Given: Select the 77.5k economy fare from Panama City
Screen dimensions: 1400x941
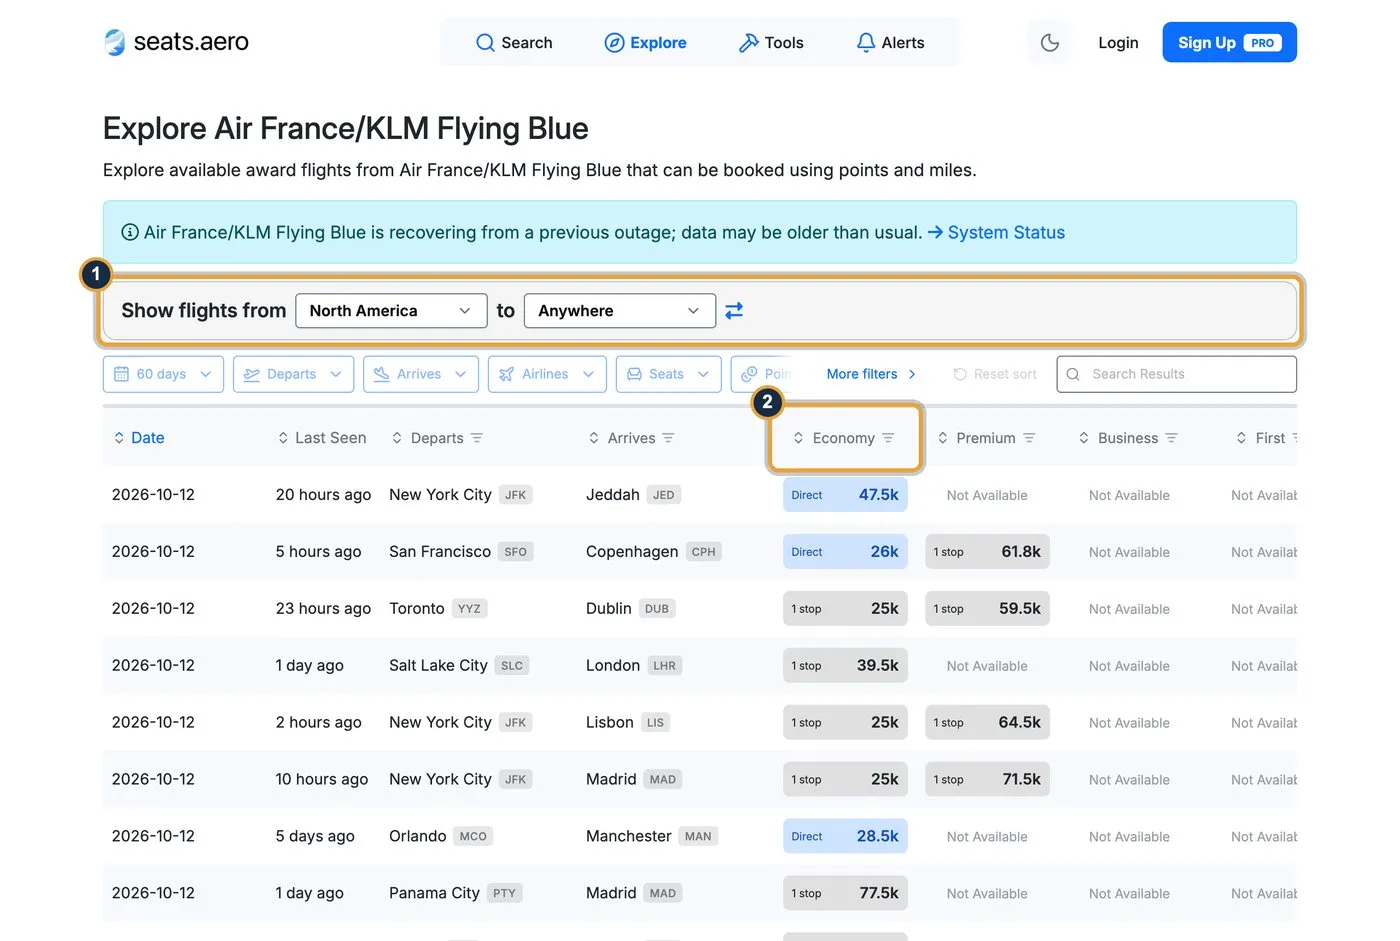Looking at the screenshot, I should tap(845, 894).
